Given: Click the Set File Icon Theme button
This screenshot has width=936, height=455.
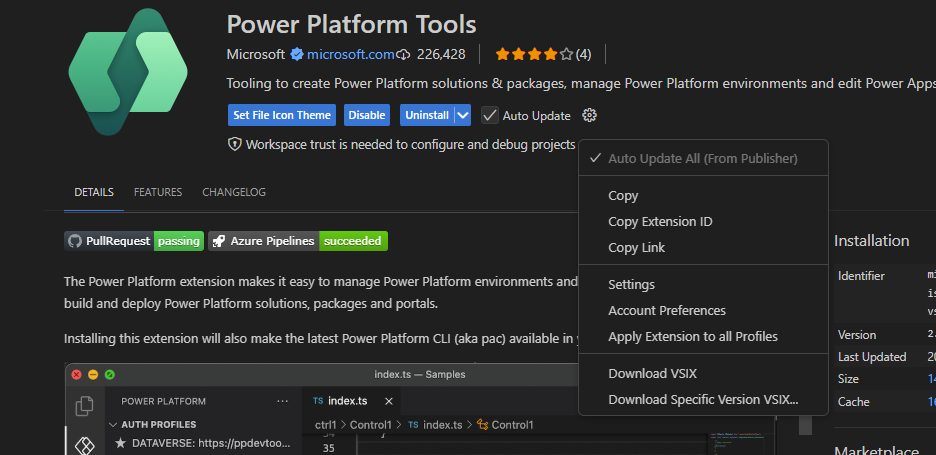Looking at the screenshot, I should (282, 115).
